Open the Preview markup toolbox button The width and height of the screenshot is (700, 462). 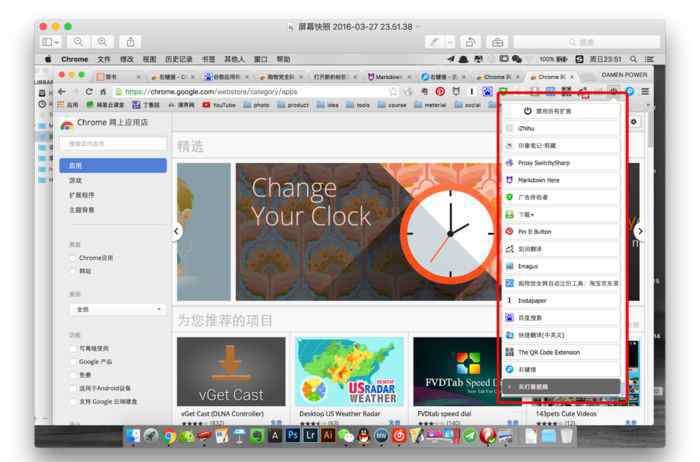pos(497,42)
